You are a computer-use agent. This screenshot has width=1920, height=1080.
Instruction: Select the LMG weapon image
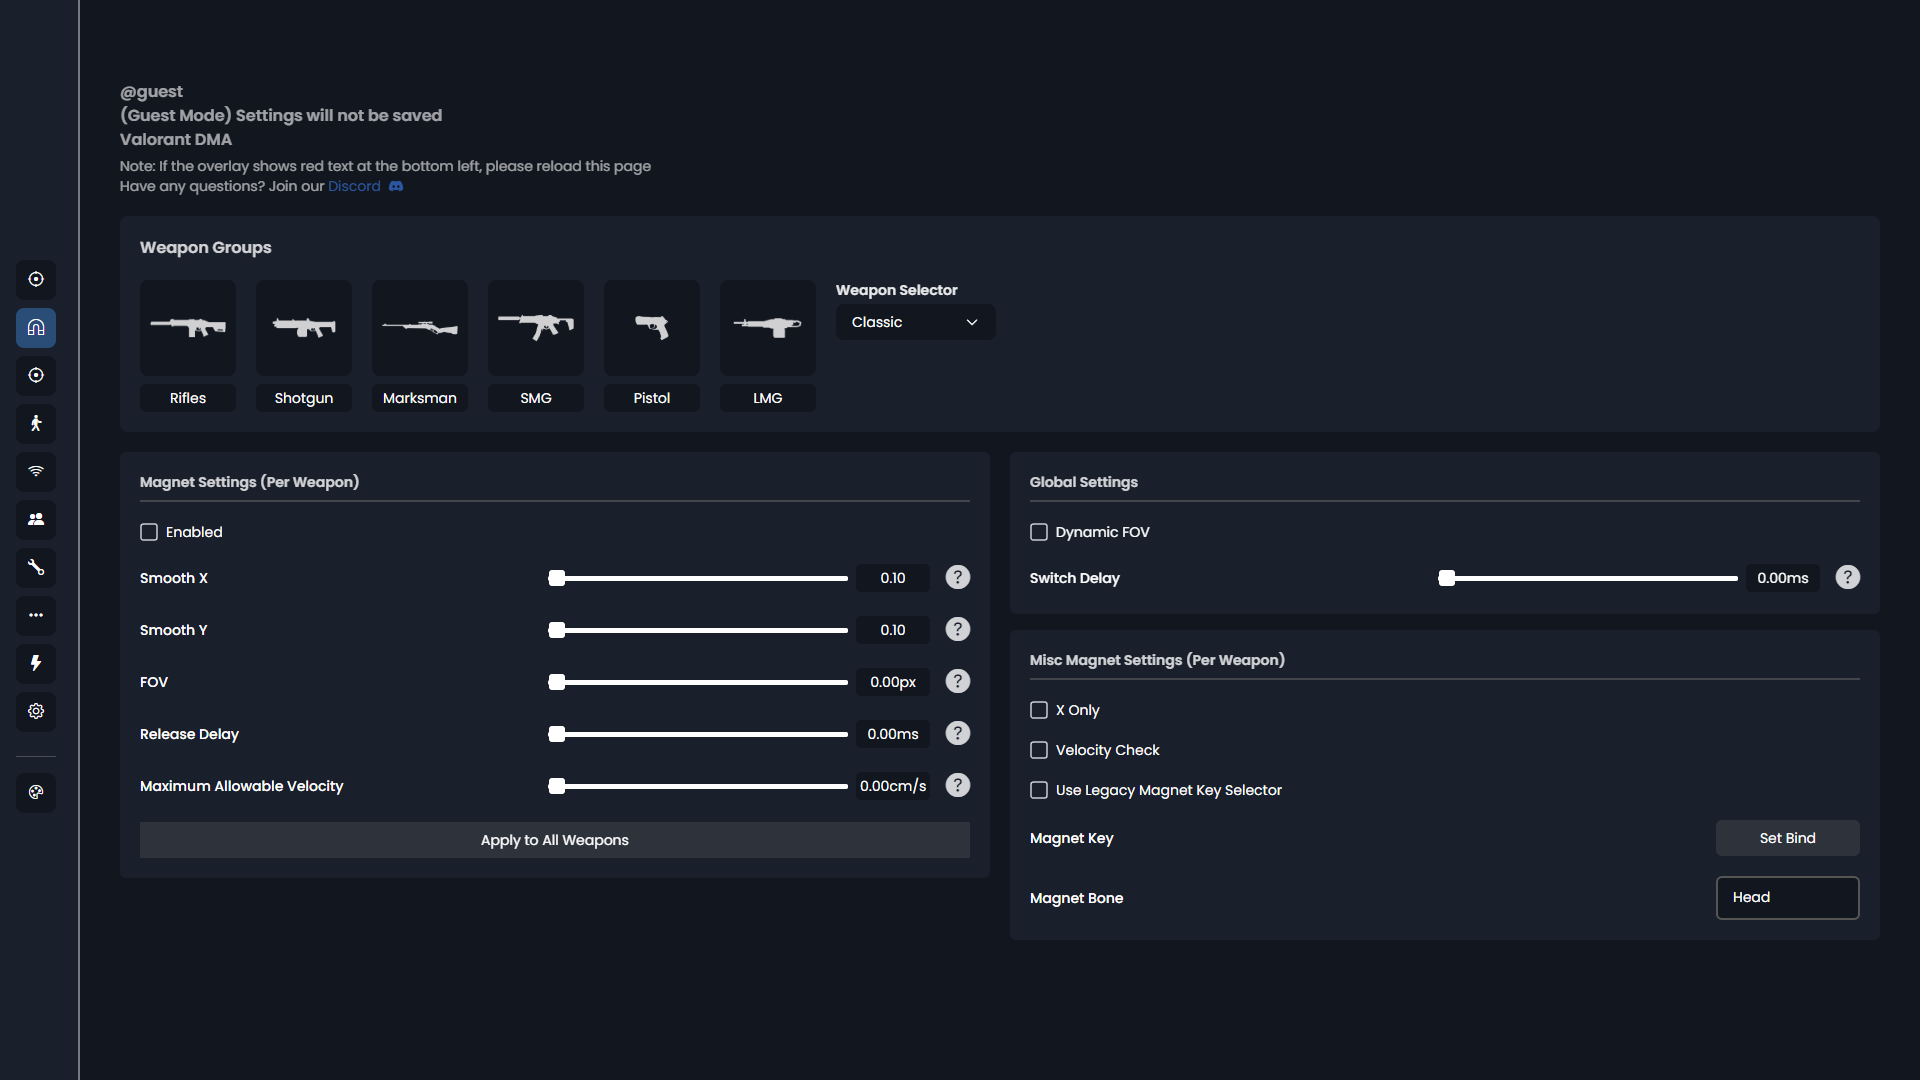[768, 328]
